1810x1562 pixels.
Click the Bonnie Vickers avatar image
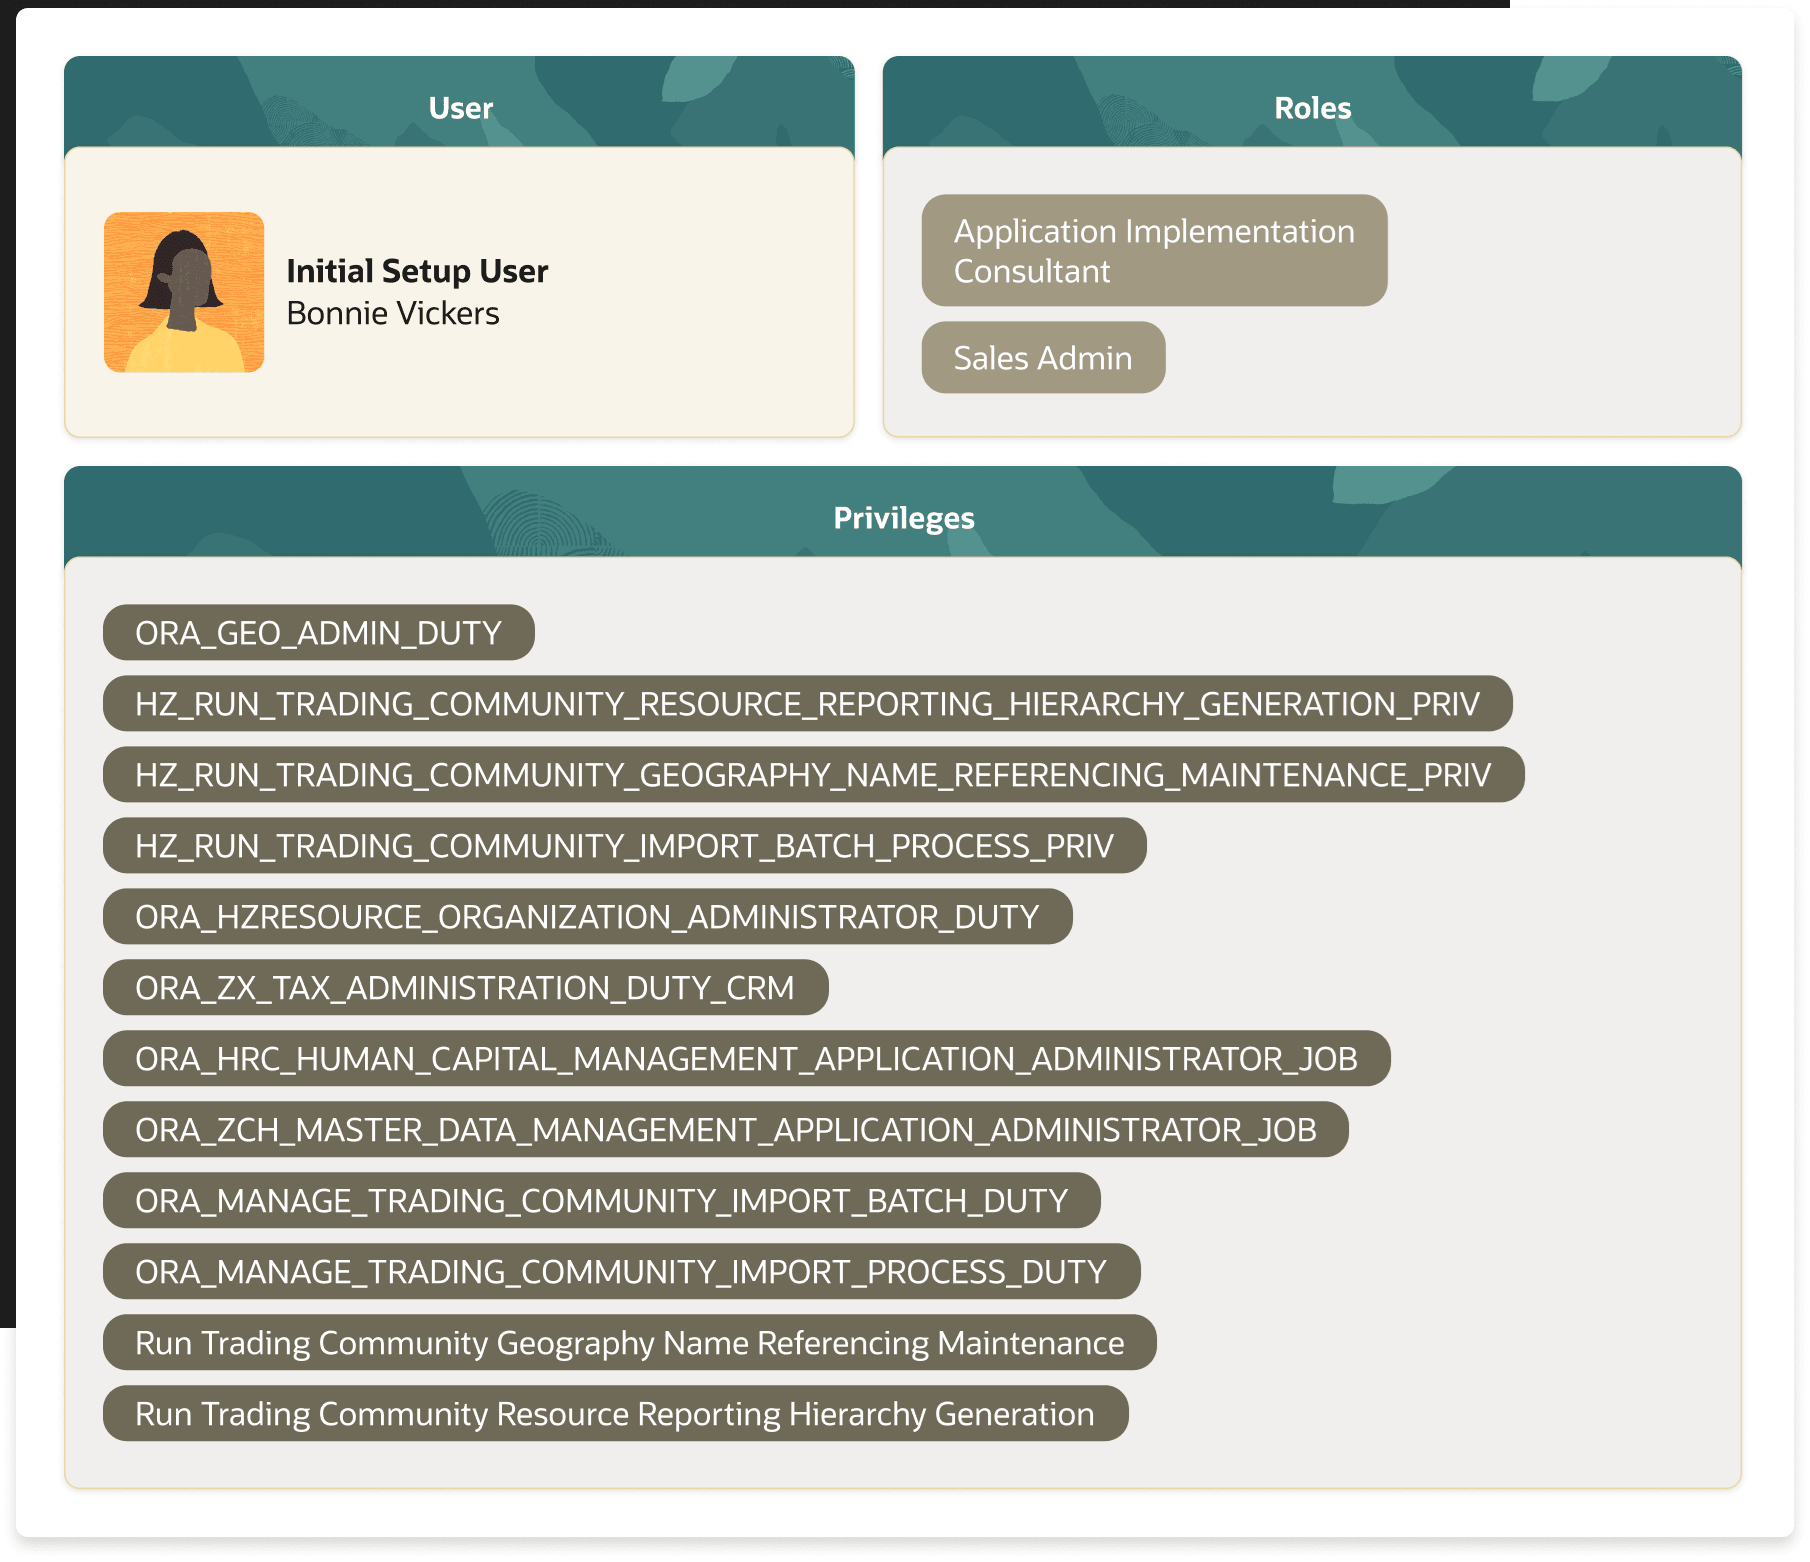point(184,291)
